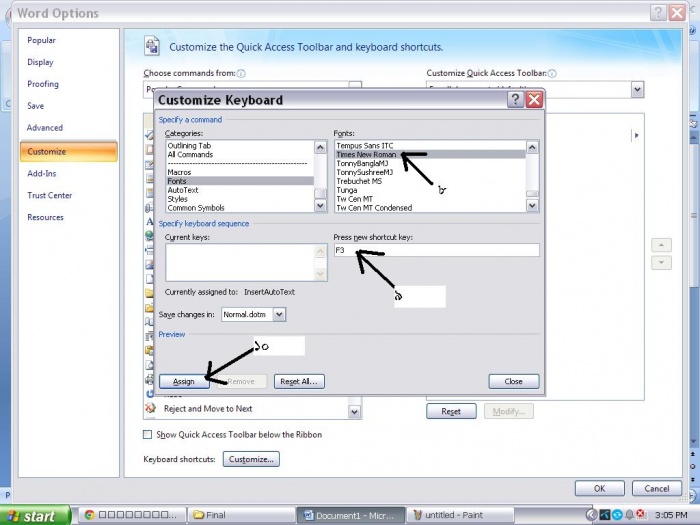Image resolution: width=700 pixels, height=525 pixels.
Task: Select All Commands in Categories list
Action: point(240,154)
